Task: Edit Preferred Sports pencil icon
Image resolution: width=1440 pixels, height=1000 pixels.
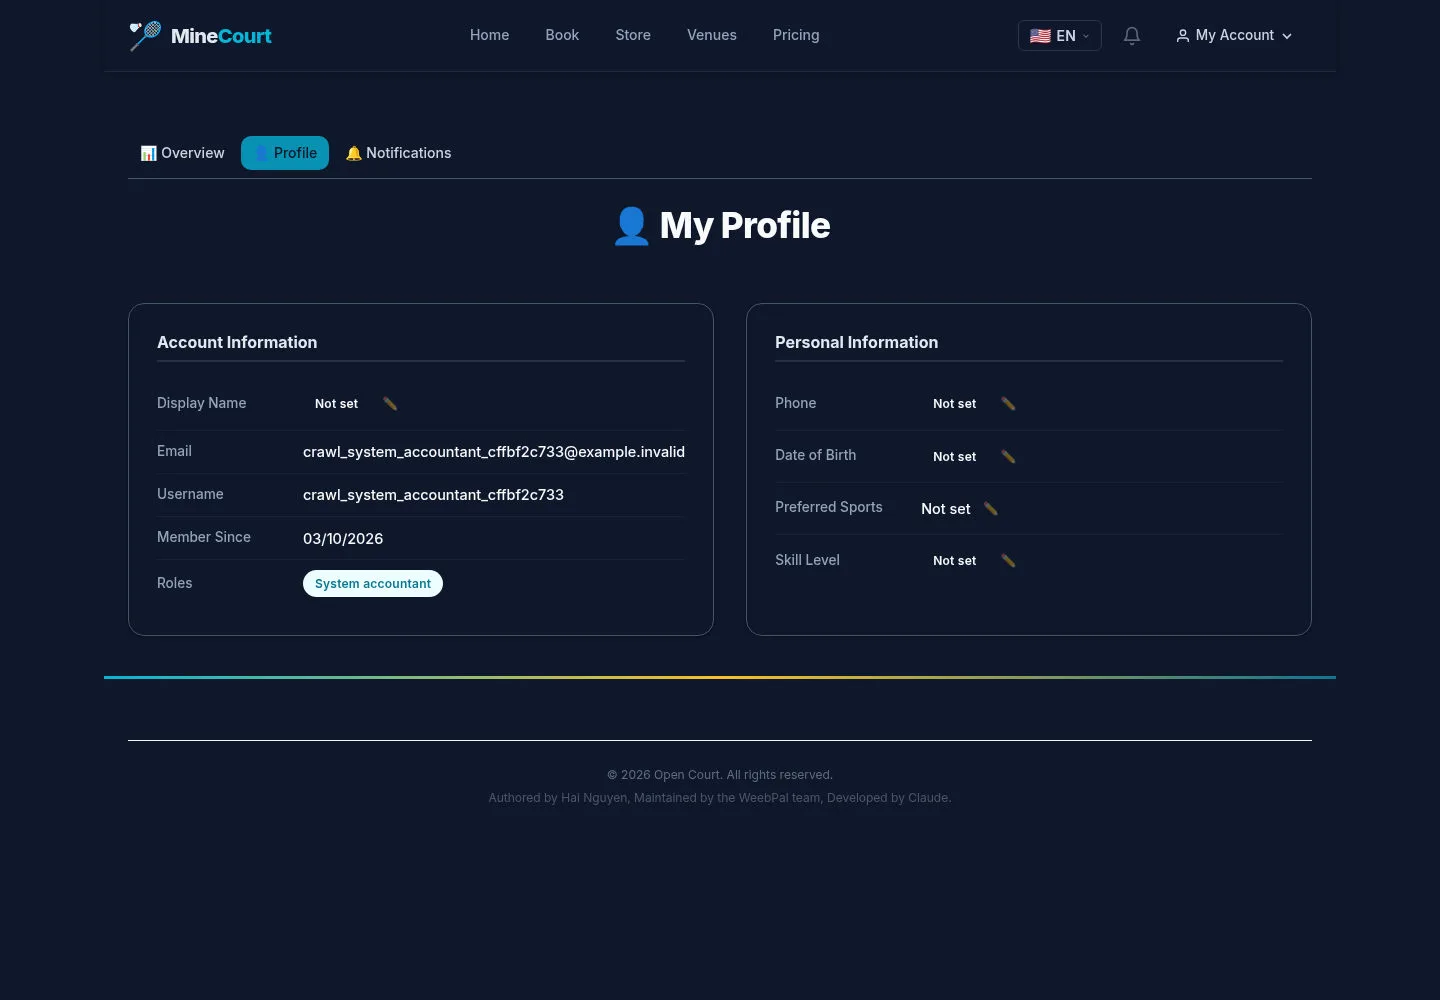Action: tap(991, 509)
